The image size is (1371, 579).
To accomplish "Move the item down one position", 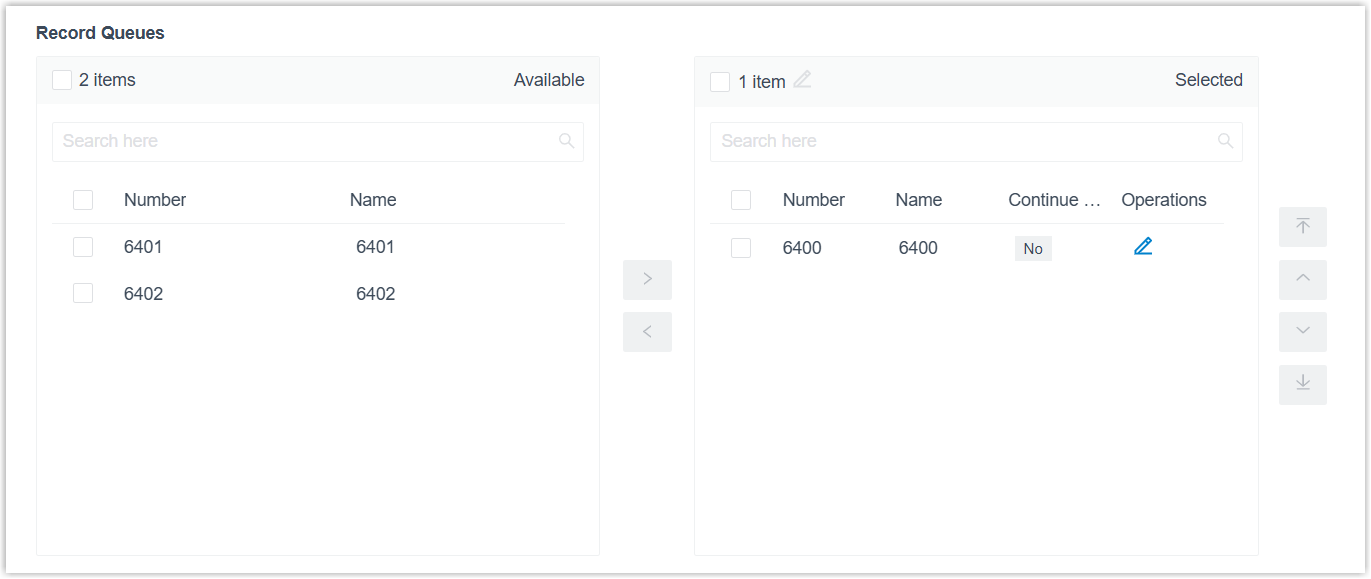I will coord(1302,332).
